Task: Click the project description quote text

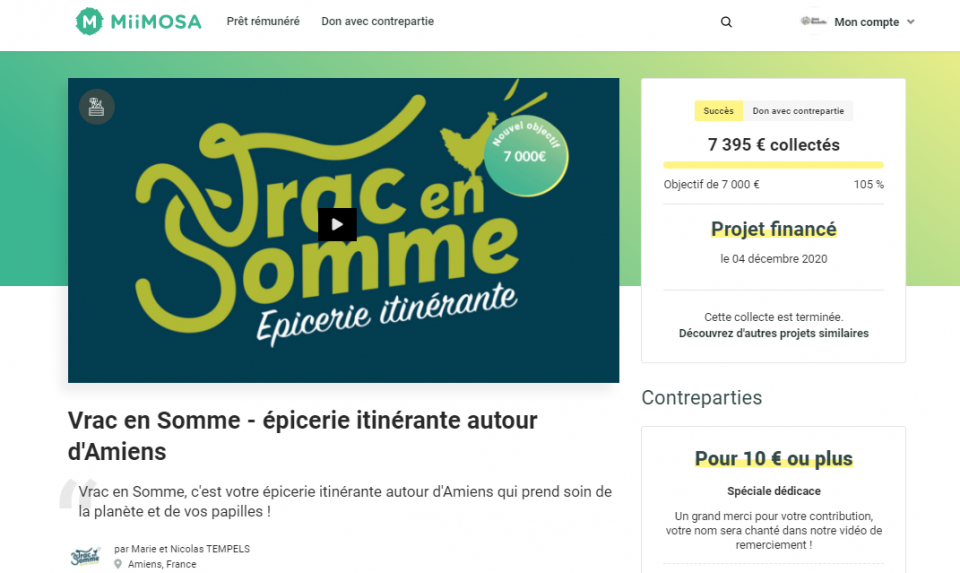Action: [x=345, y=501]
